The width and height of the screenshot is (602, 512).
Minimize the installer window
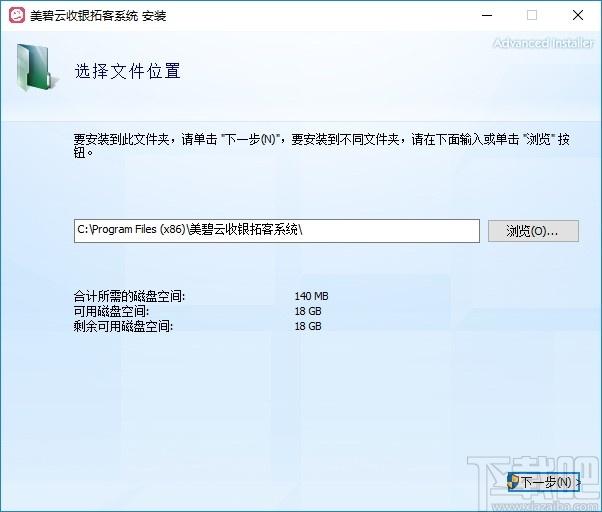coord(486,15)
